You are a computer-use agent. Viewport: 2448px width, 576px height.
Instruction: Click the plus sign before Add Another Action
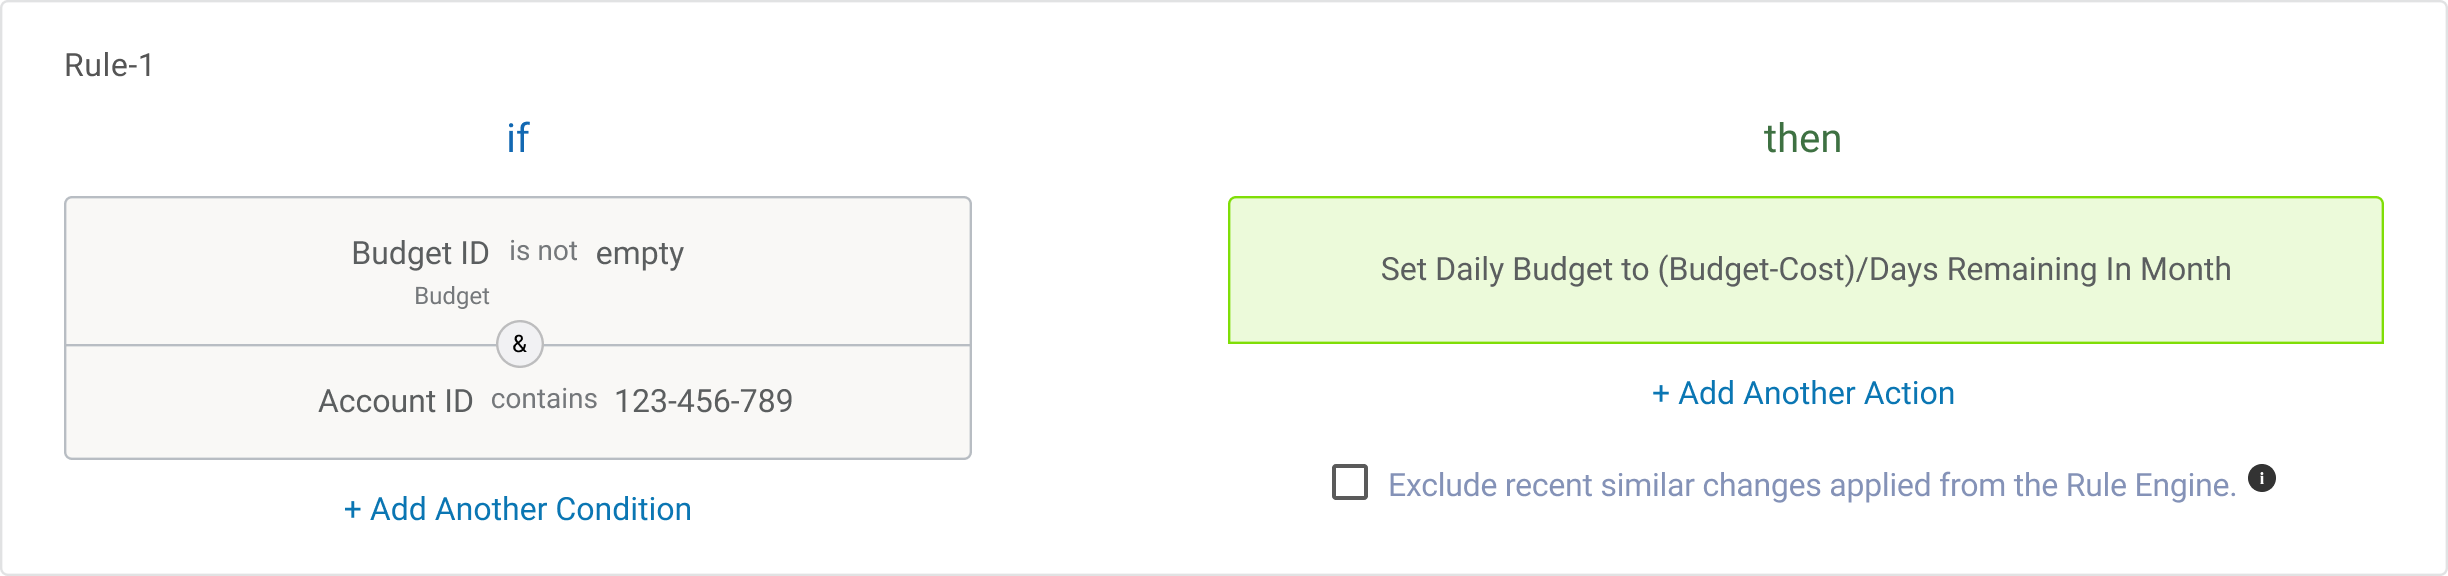pos(1661,394)
